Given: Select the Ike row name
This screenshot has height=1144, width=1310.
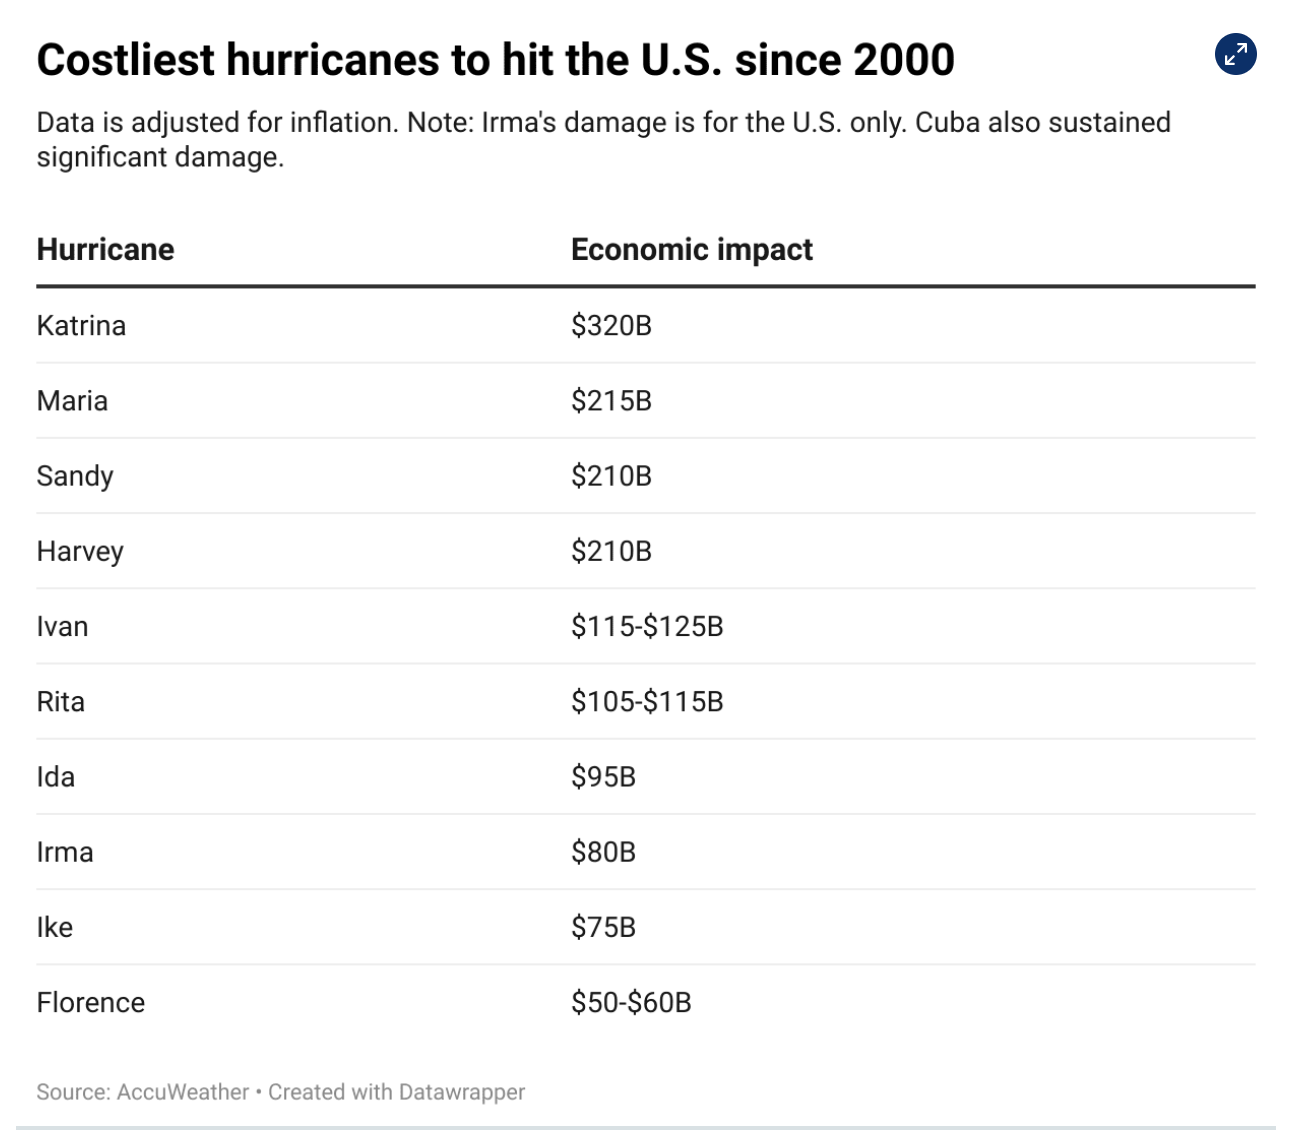Looking at the screenshot, I should [54, 928].
